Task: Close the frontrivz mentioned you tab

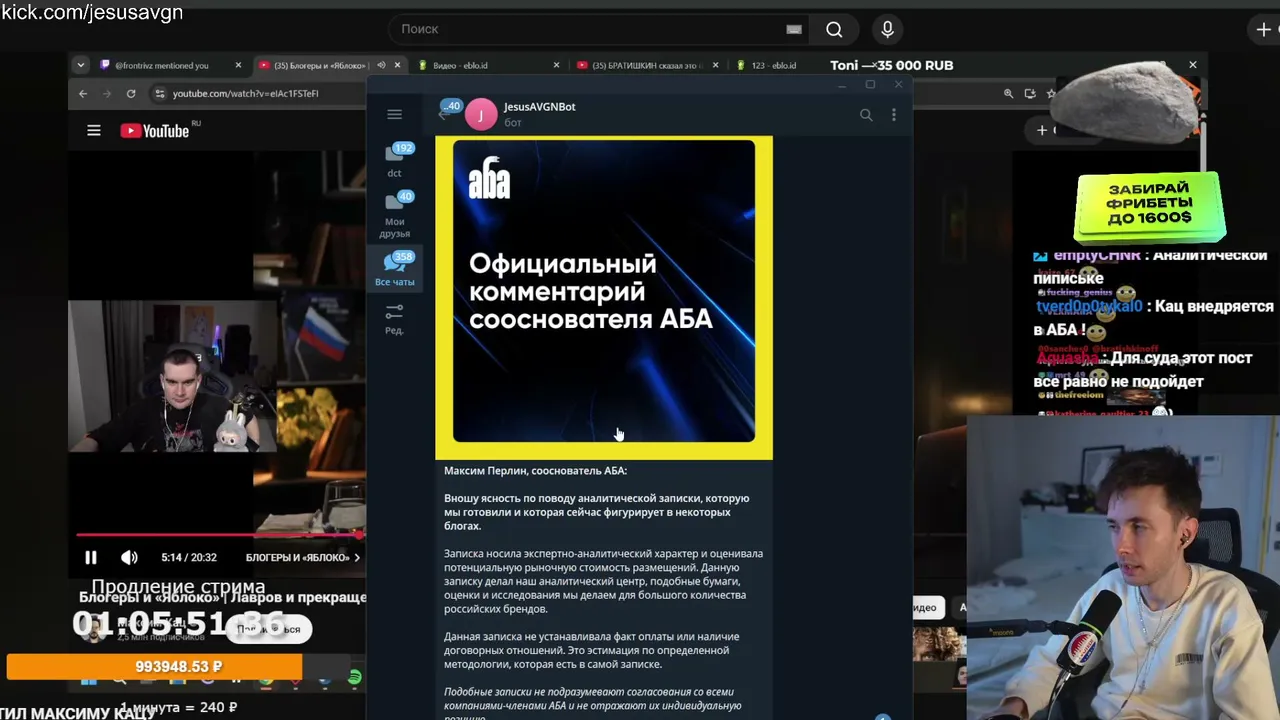Action: (x=238, y=66)
